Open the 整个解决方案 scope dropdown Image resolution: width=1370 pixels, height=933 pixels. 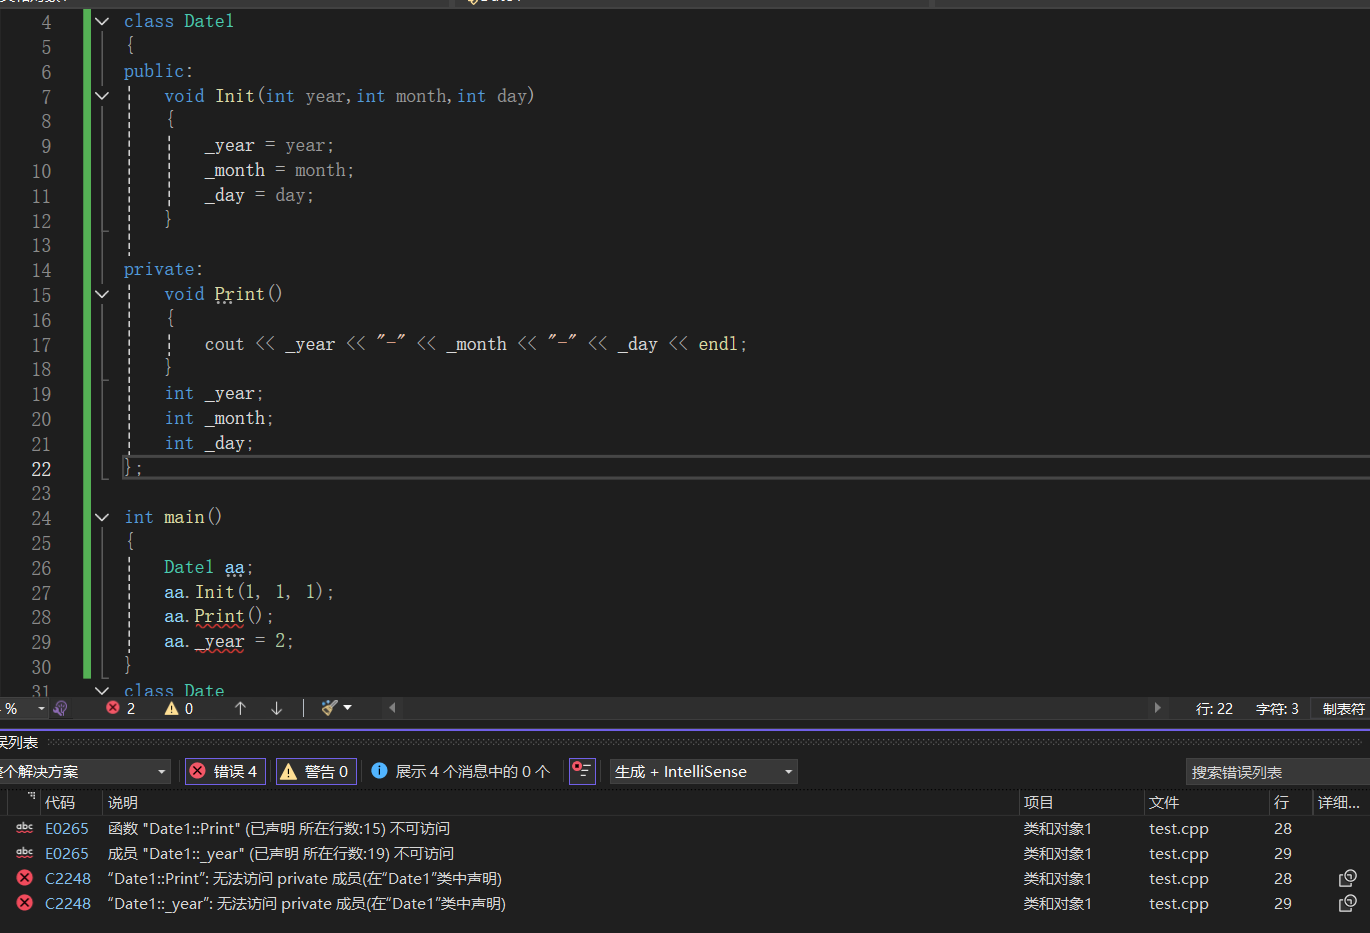85,771
